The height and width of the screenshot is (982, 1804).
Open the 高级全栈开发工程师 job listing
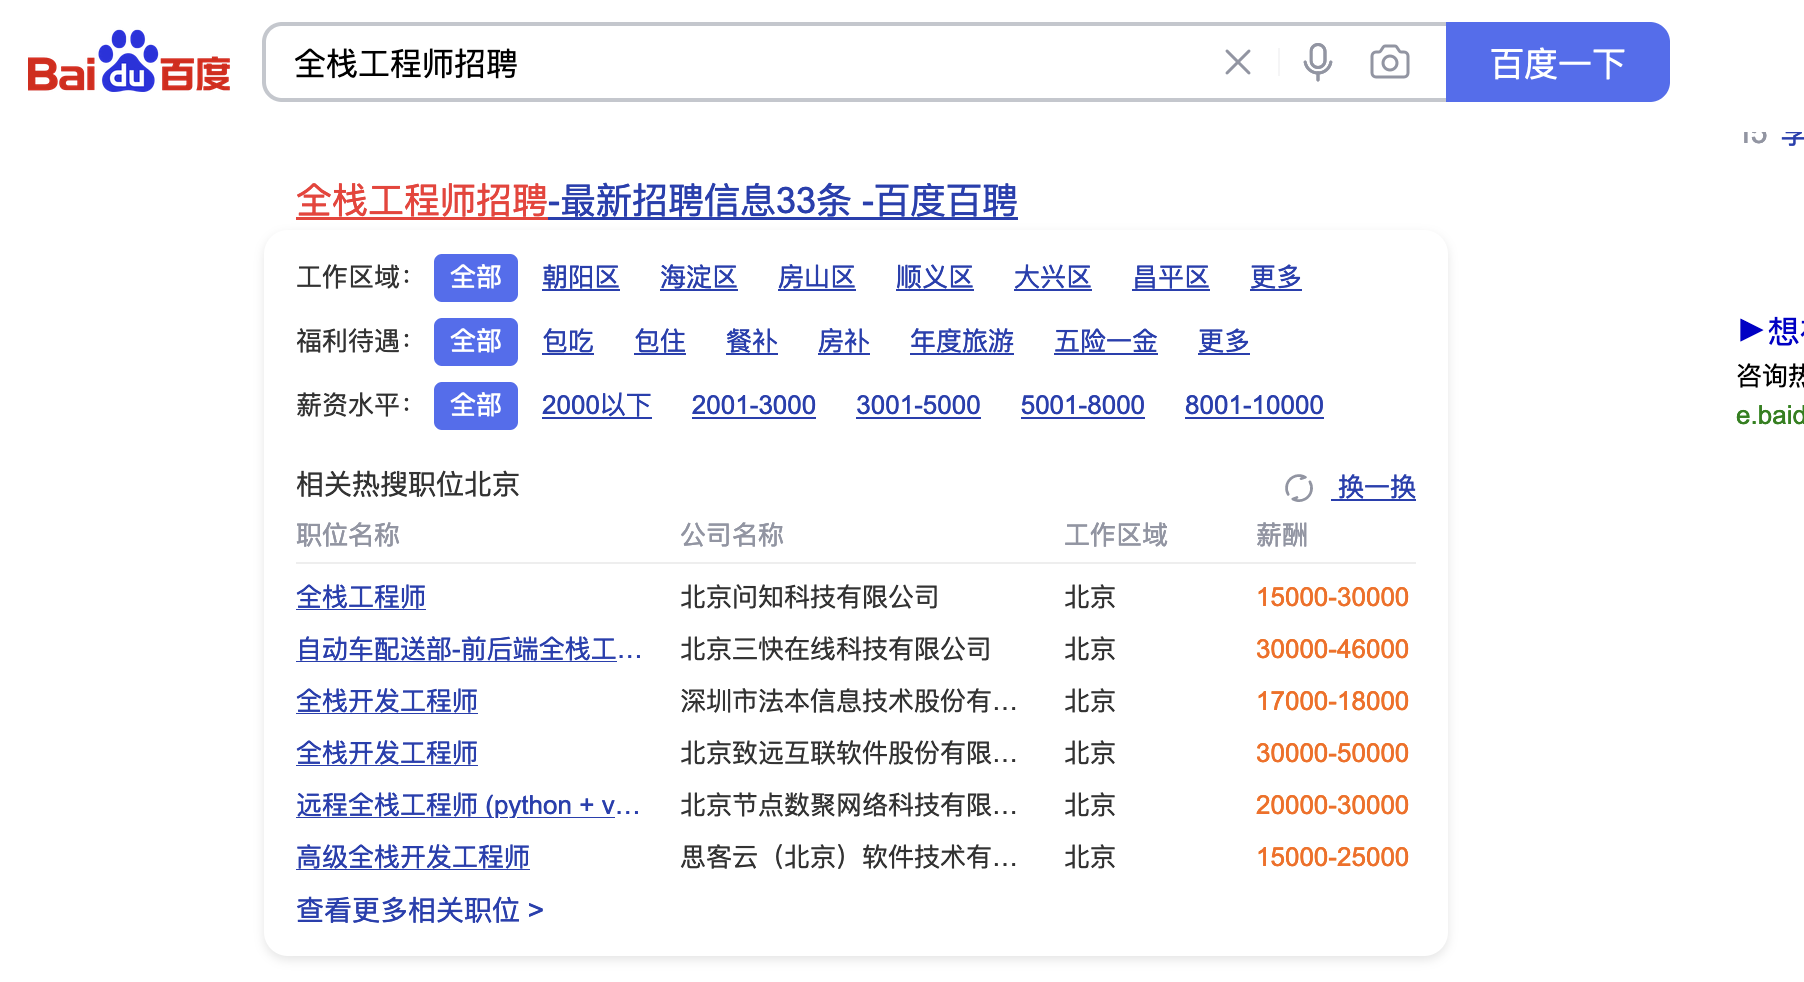click(x=412, y=857)
